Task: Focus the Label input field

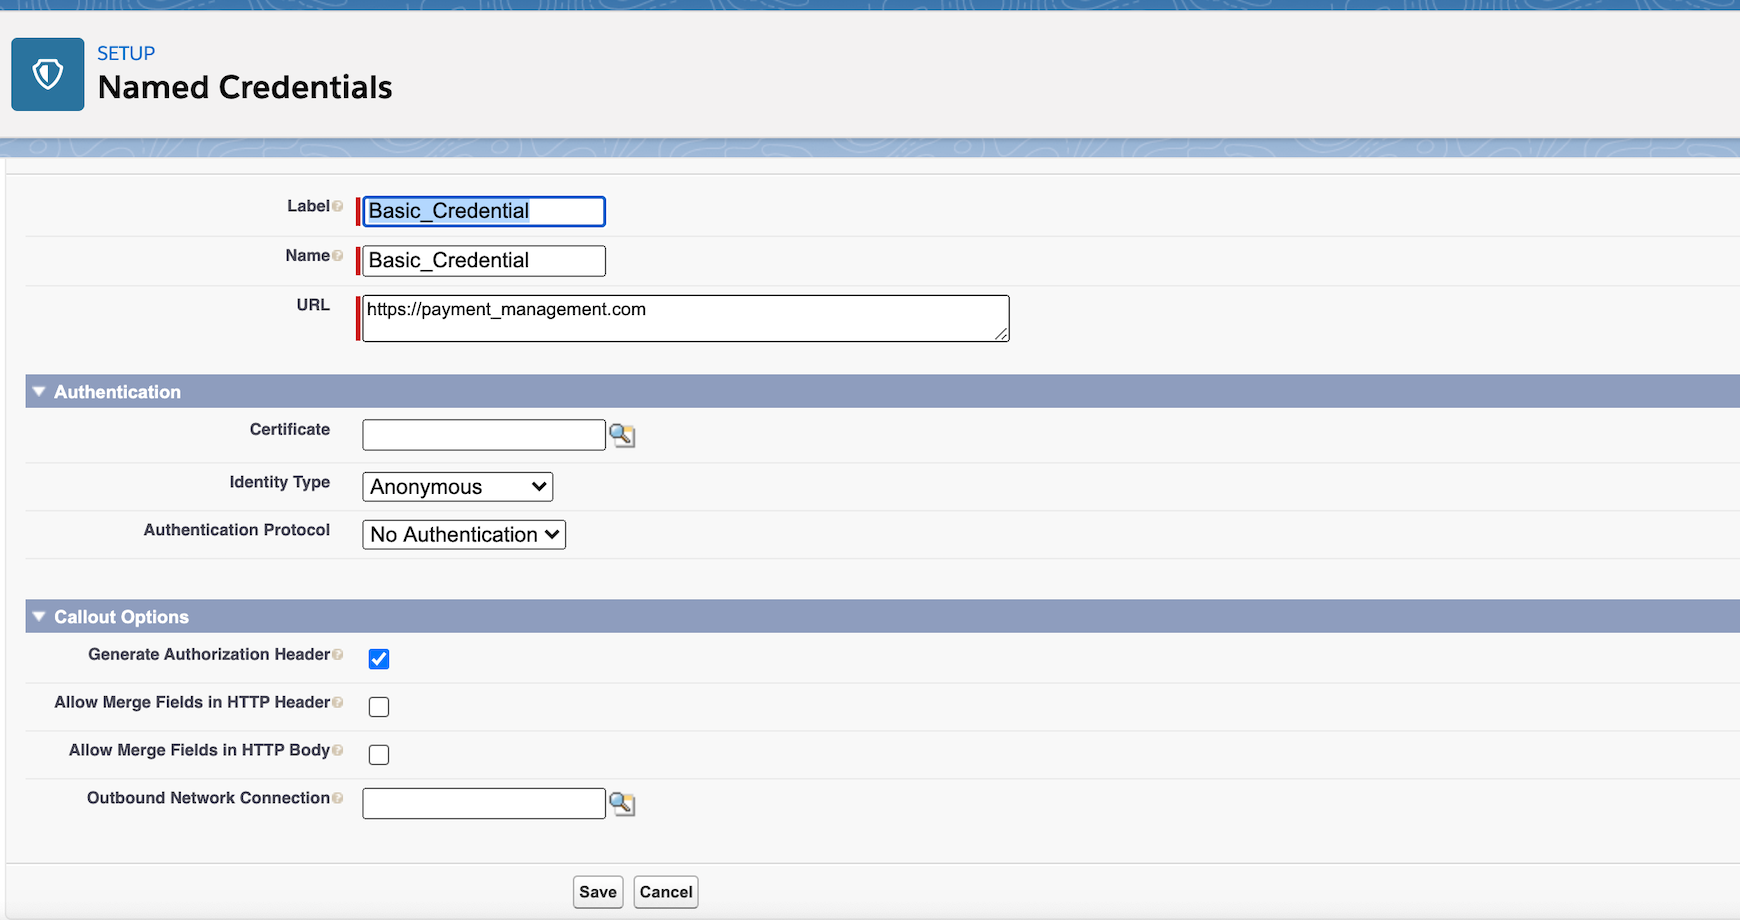Action: 484,211
